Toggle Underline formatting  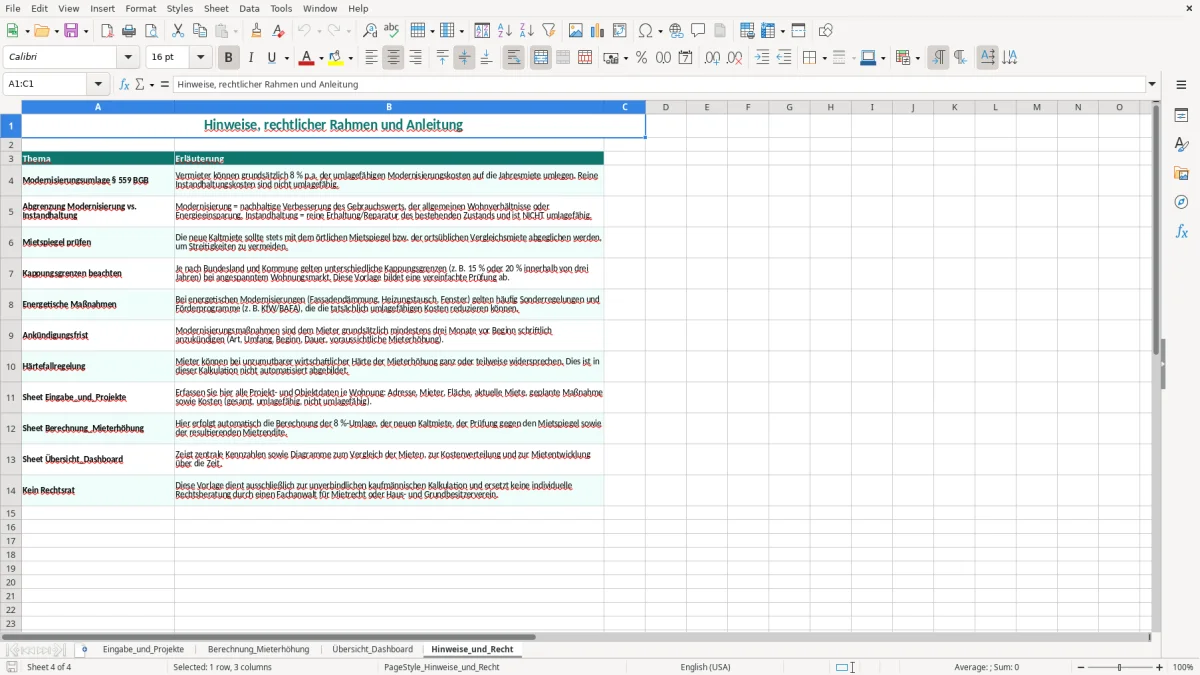(x=272, y=58)
